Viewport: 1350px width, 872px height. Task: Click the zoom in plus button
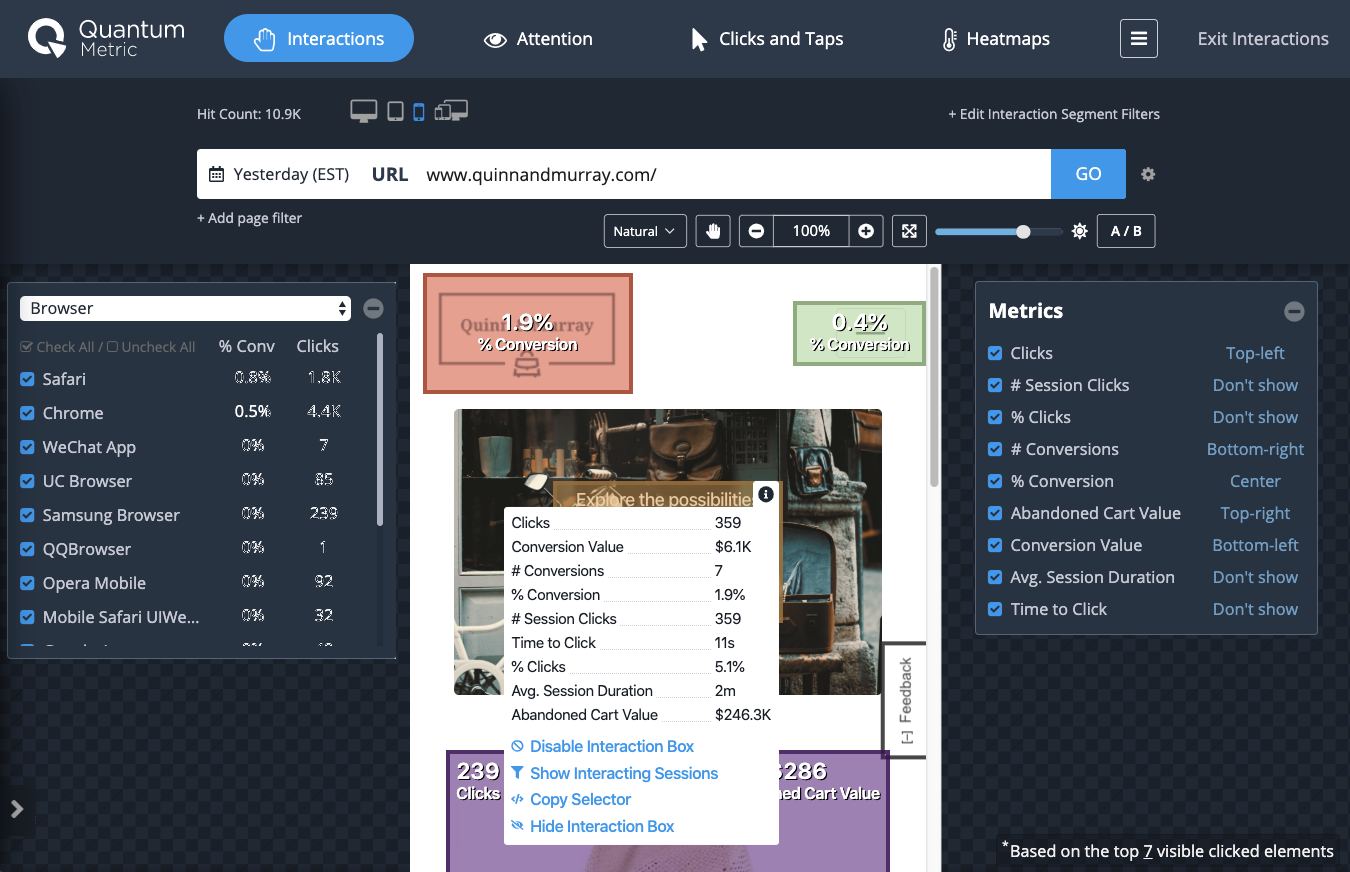pyautogui.click(x=866, y=231)
